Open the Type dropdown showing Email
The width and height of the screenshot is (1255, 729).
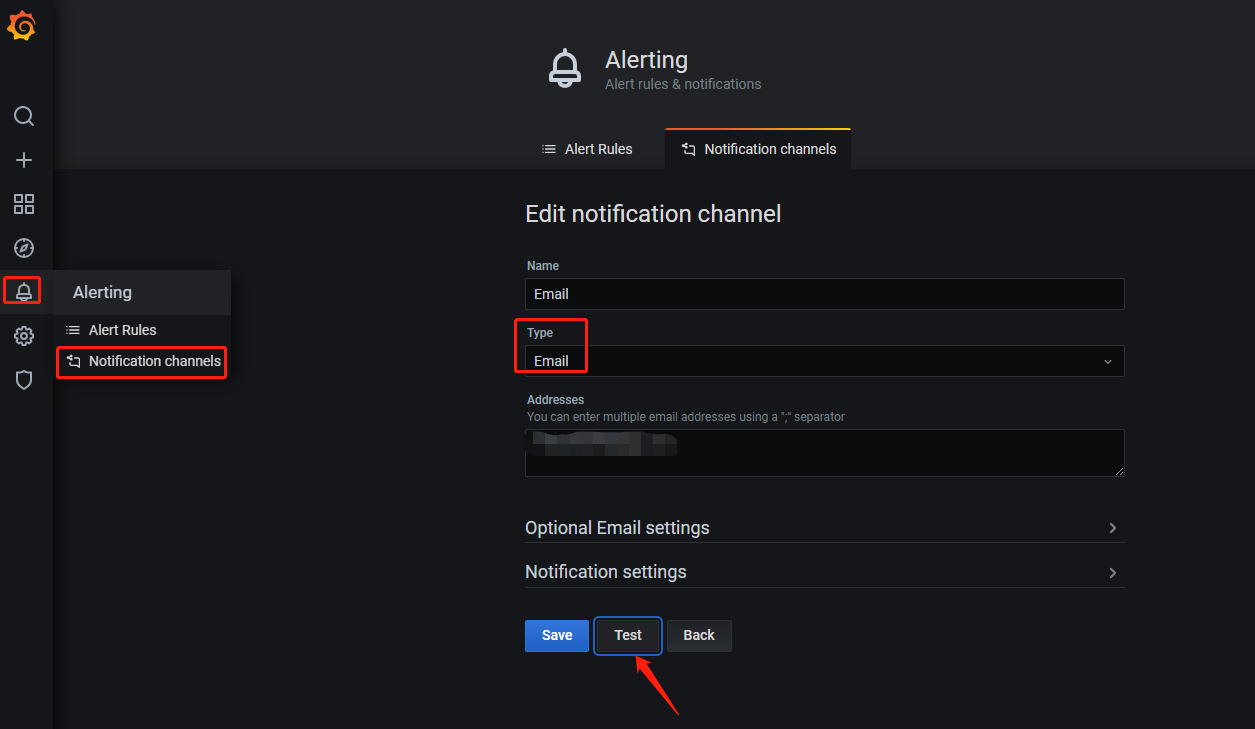pos(825,361)
